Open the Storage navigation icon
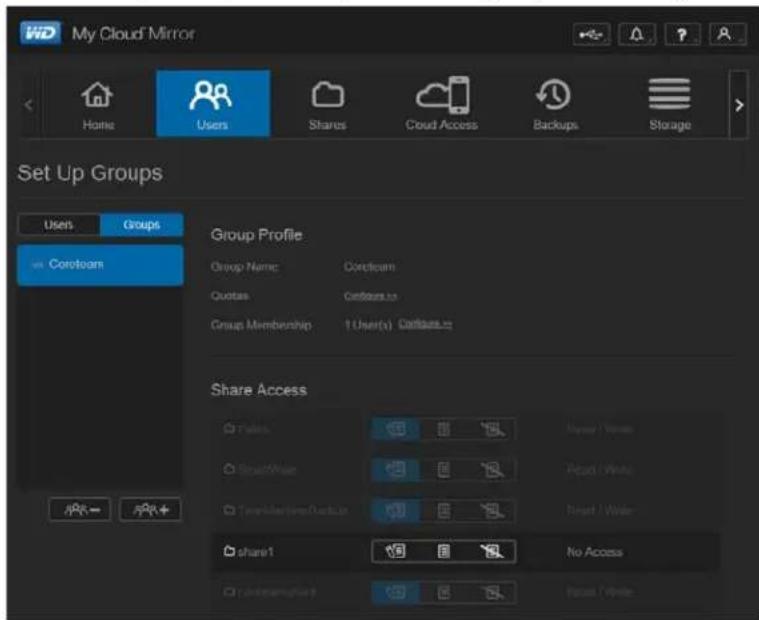The height and width of the screenshot is (620, 759). pyautogui.click(x=670, y=105)
